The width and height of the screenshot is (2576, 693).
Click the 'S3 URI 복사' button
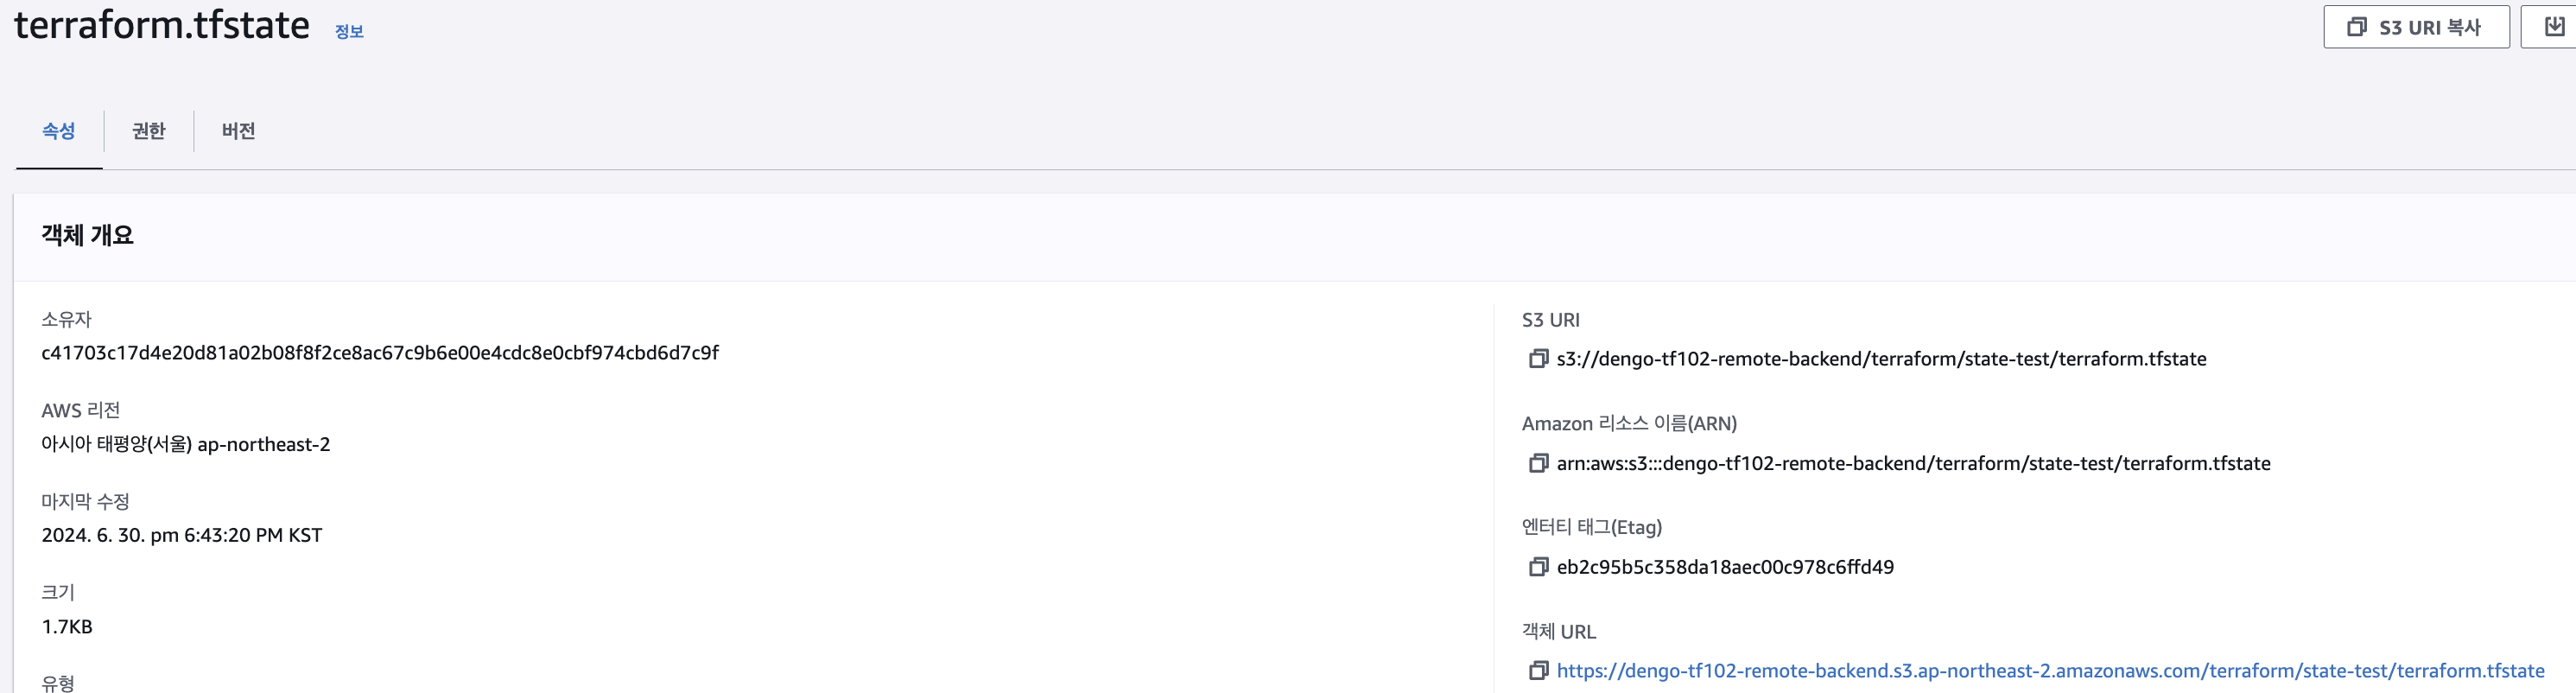2415,27
